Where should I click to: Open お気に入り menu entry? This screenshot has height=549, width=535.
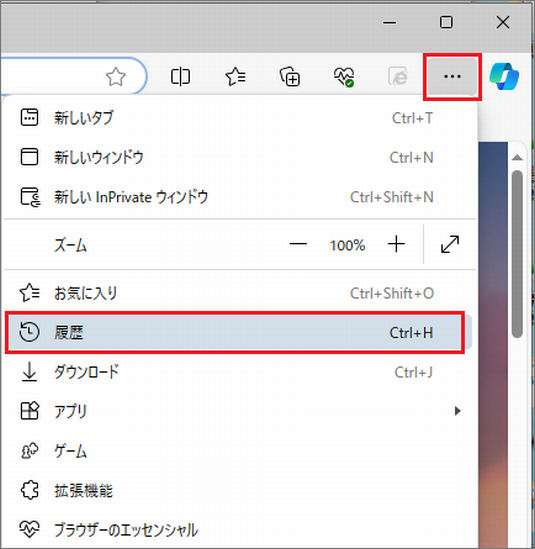point(240,293)
